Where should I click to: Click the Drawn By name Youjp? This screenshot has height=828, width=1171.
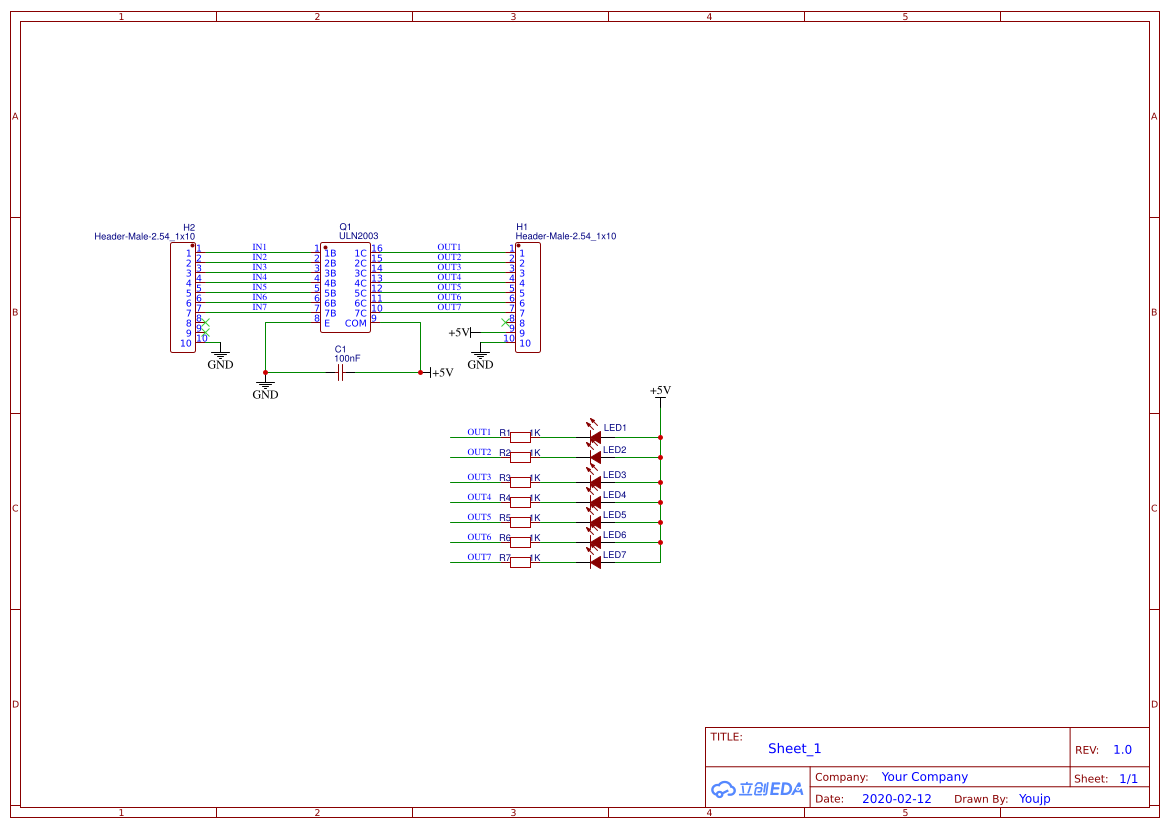tap(1034, 799)
